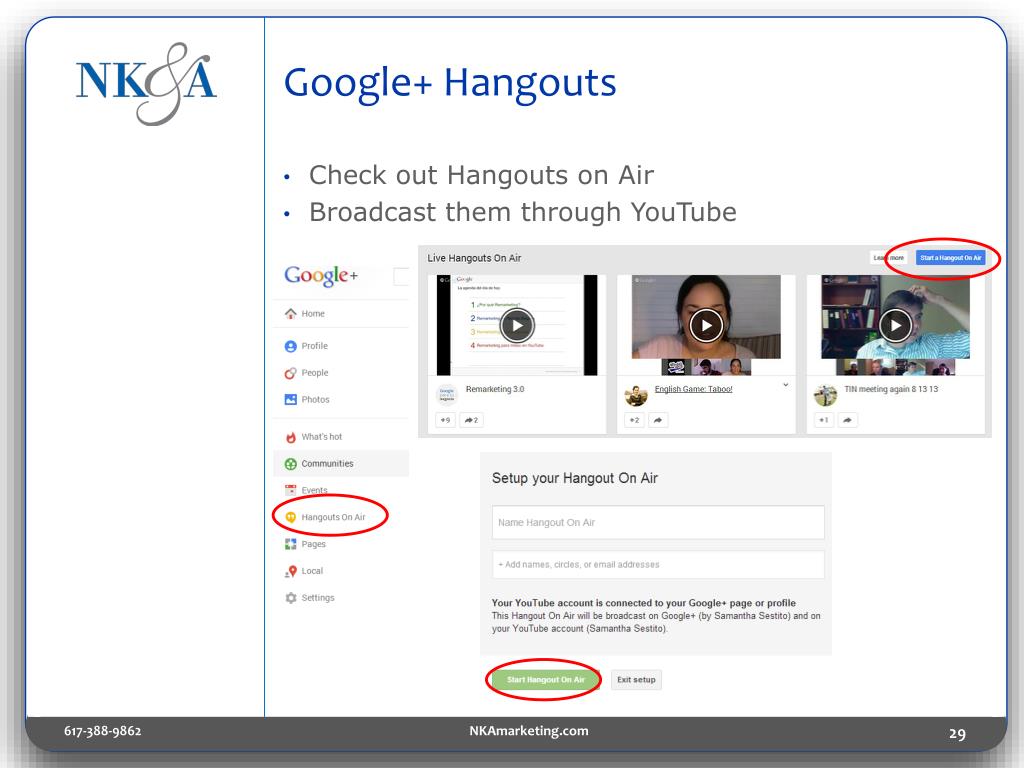The width and height of the screenshot is (1024, 768).
Task: Click the Live Hangouts On Air heading
Action: pos(474,258)
